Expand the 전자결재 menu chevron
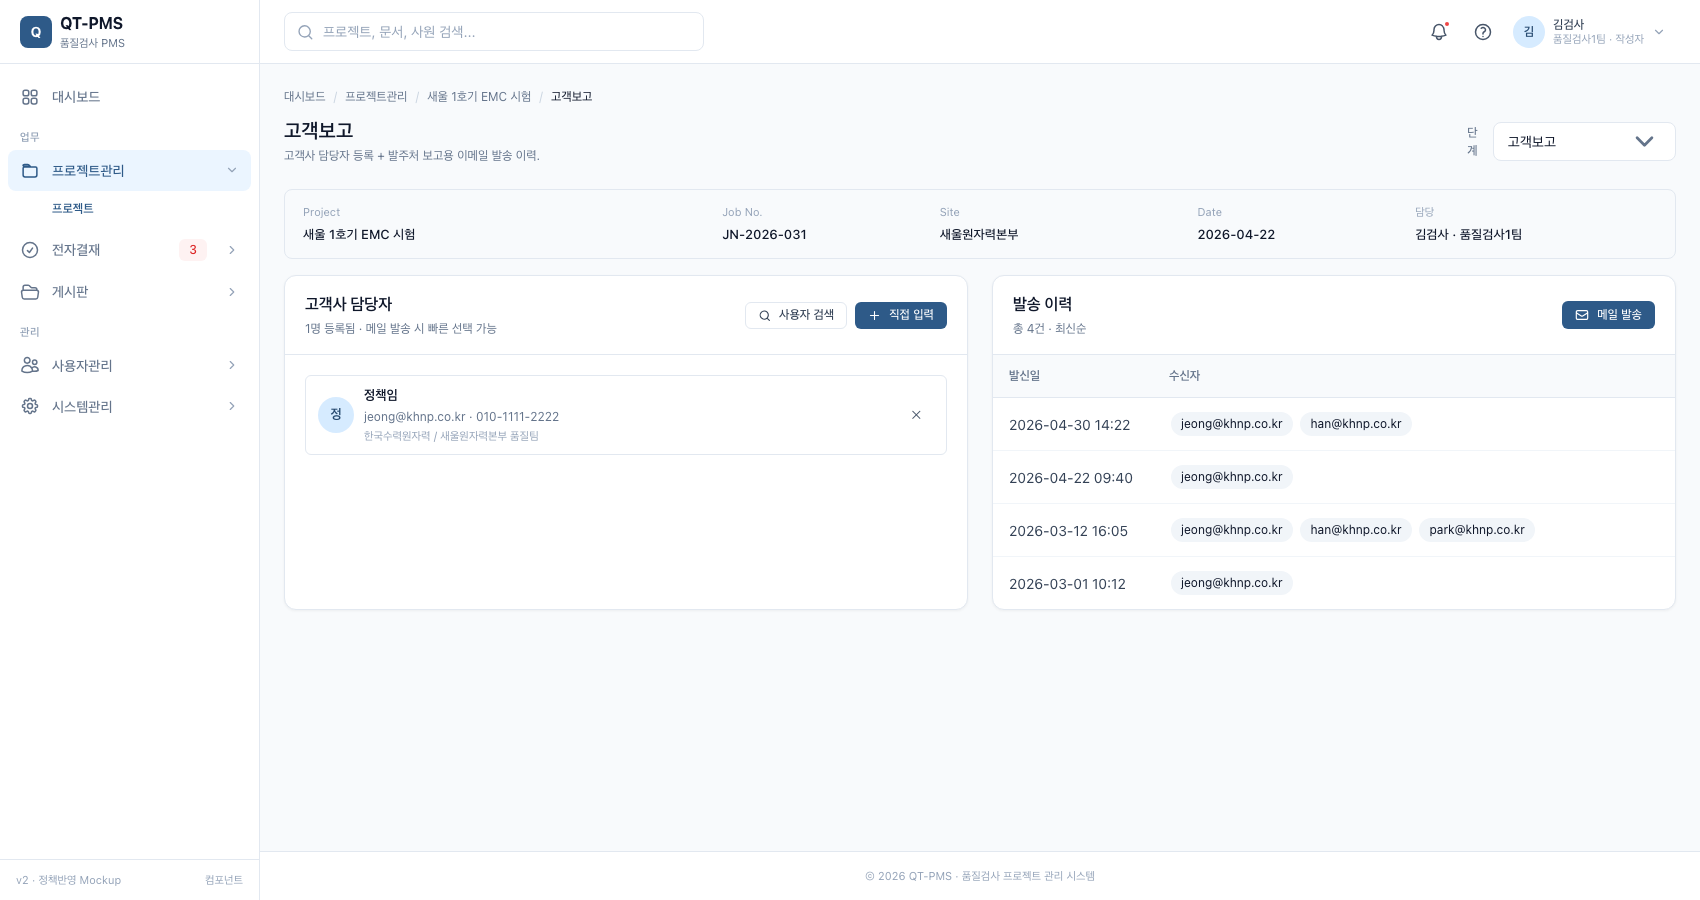The image size is (1700, 900). tap(232, 250)
